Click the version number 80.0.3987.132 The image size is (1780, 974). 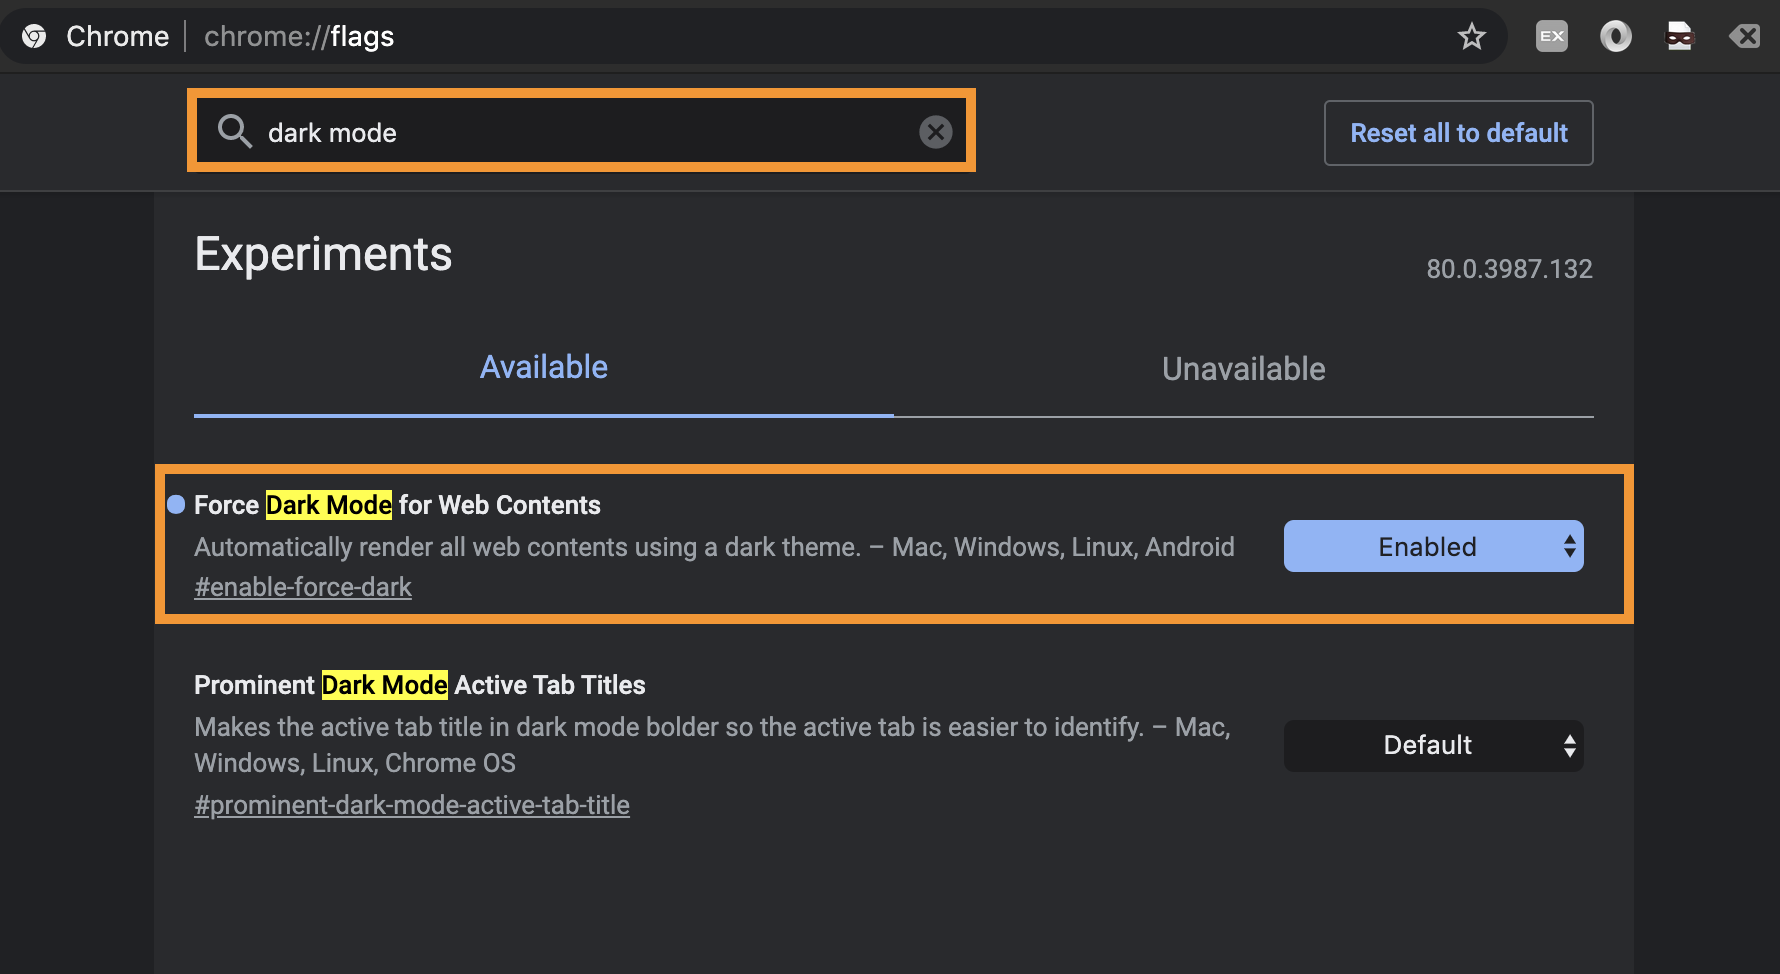point(1509,269)
